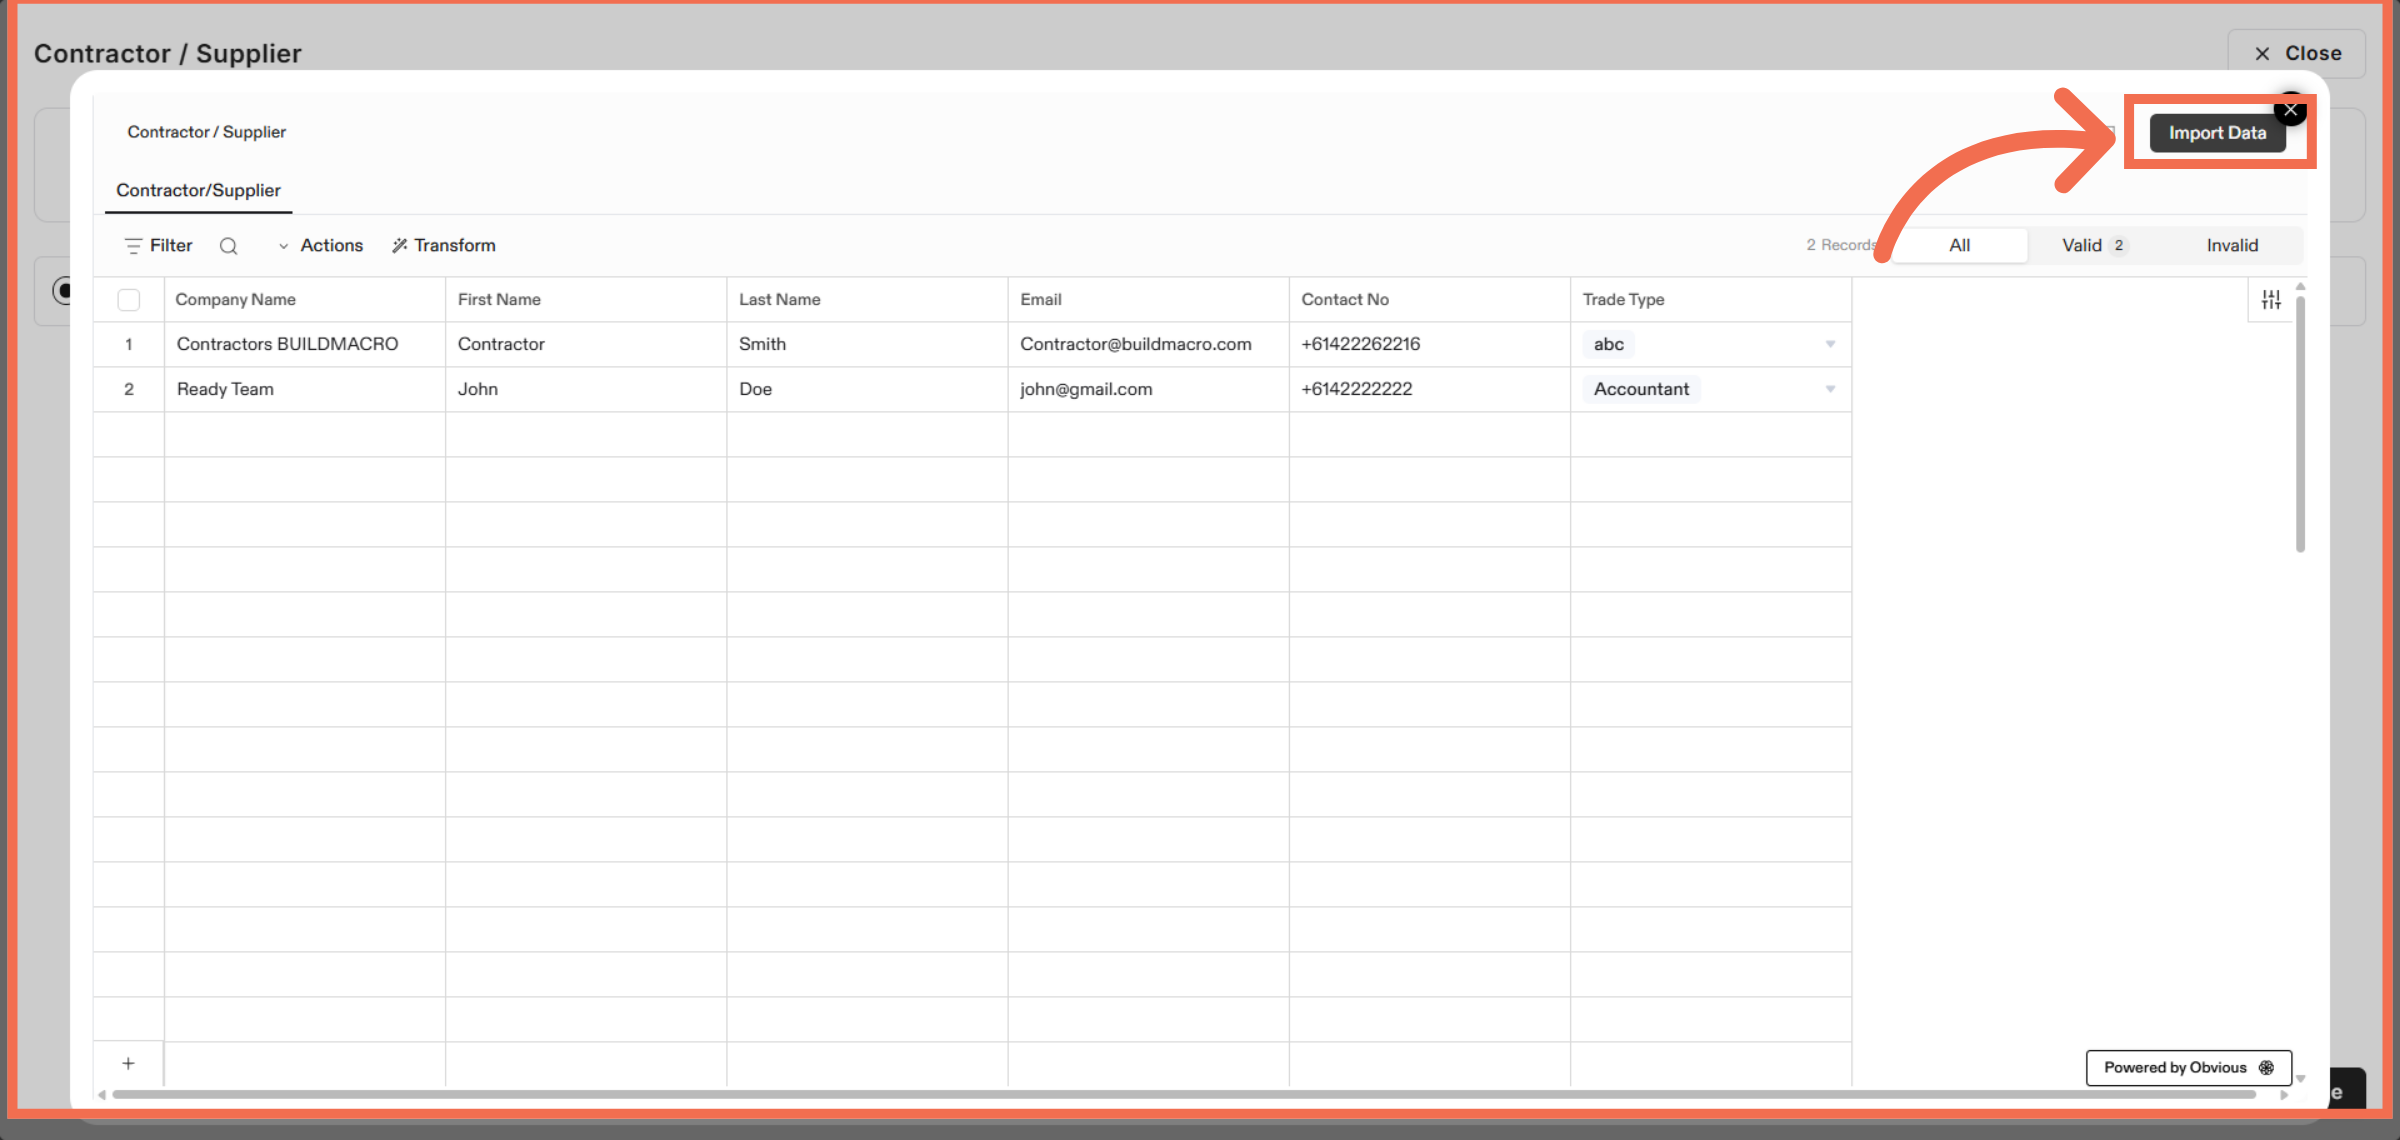Switch to the Contractor/Supplier tab
Viewport: 2400px width, 1140px height.
[197, 190]
